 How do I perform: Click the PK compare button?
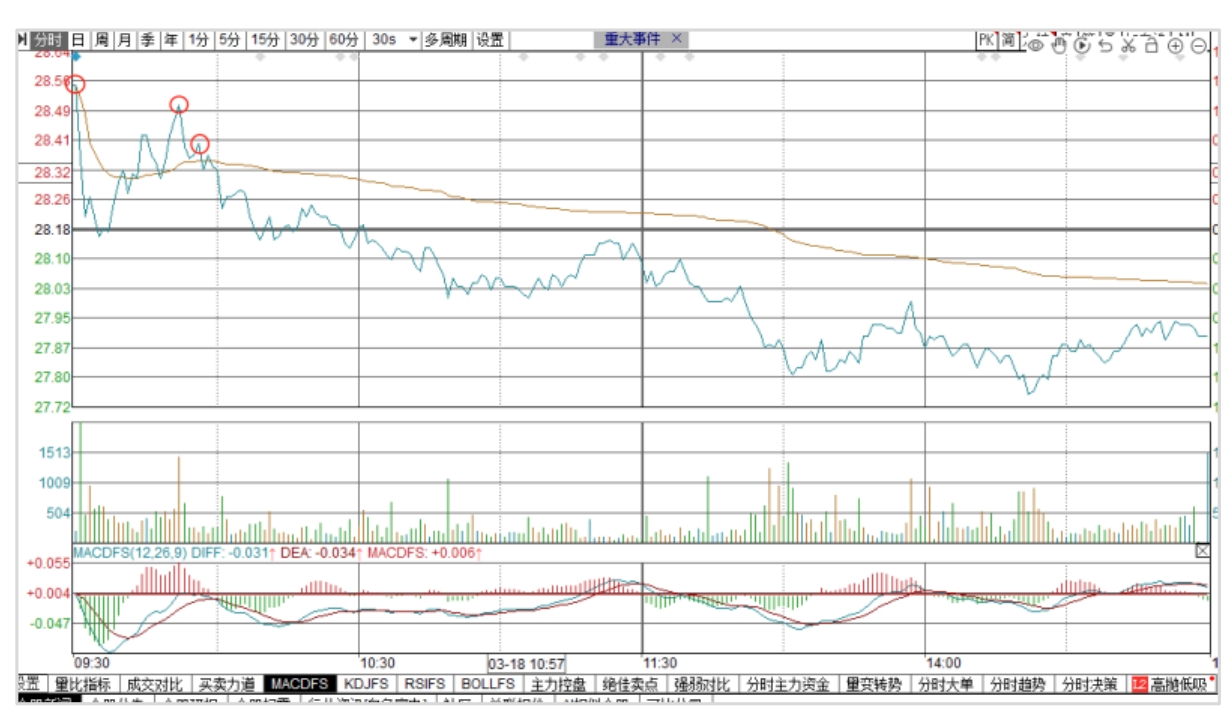point(987,40)
